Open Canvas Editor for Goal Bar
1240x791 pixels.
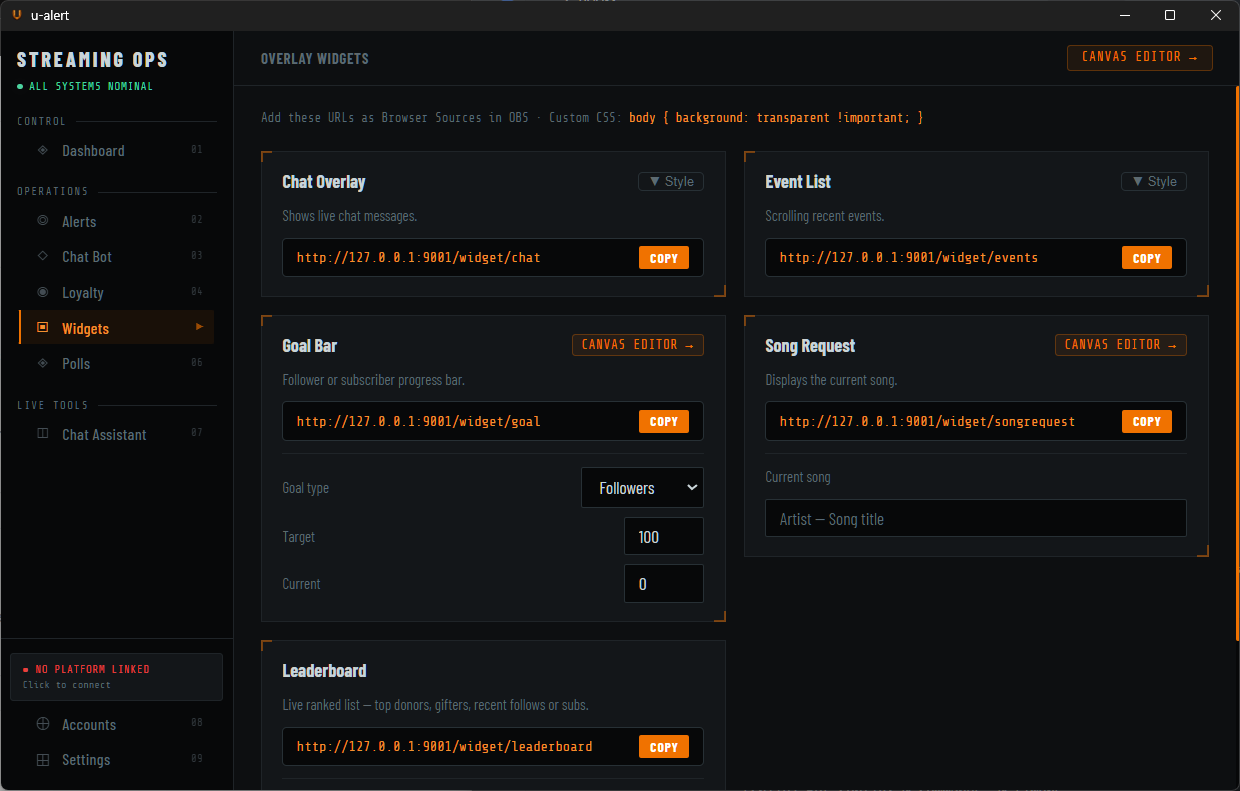click(638, 345)
